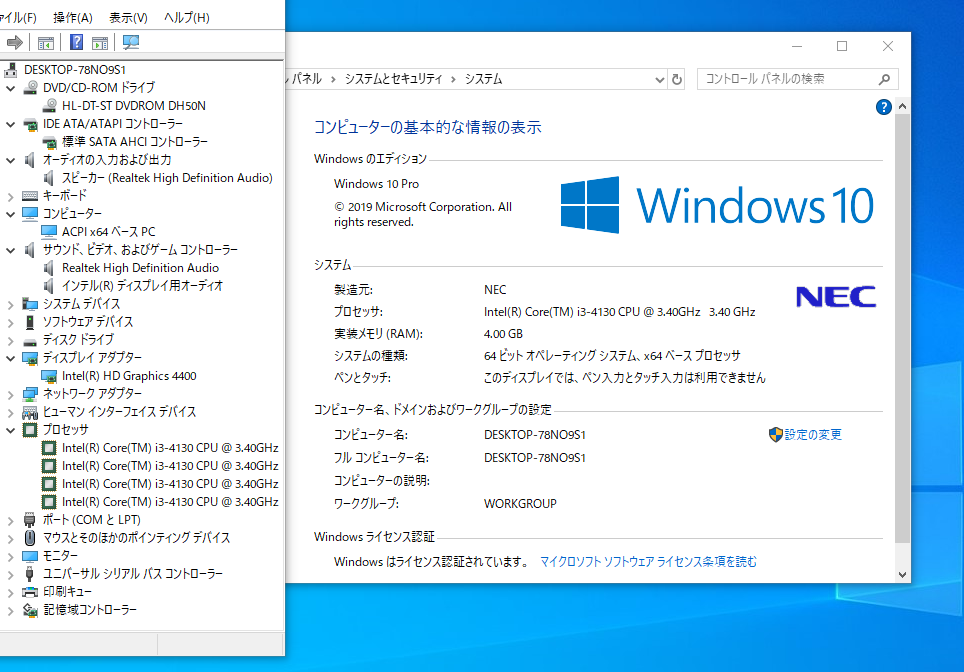This screenshot has height=672, width=964.
Task: Click the human interface device category icon
Action: point(30,412)
